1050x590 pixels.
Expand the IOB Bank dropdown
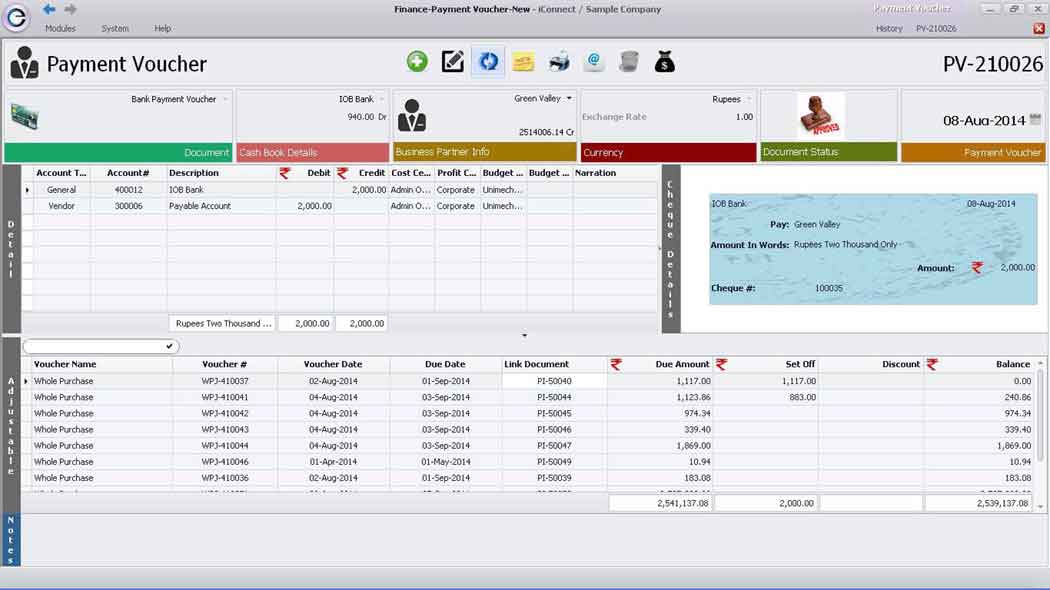point(382,99)
